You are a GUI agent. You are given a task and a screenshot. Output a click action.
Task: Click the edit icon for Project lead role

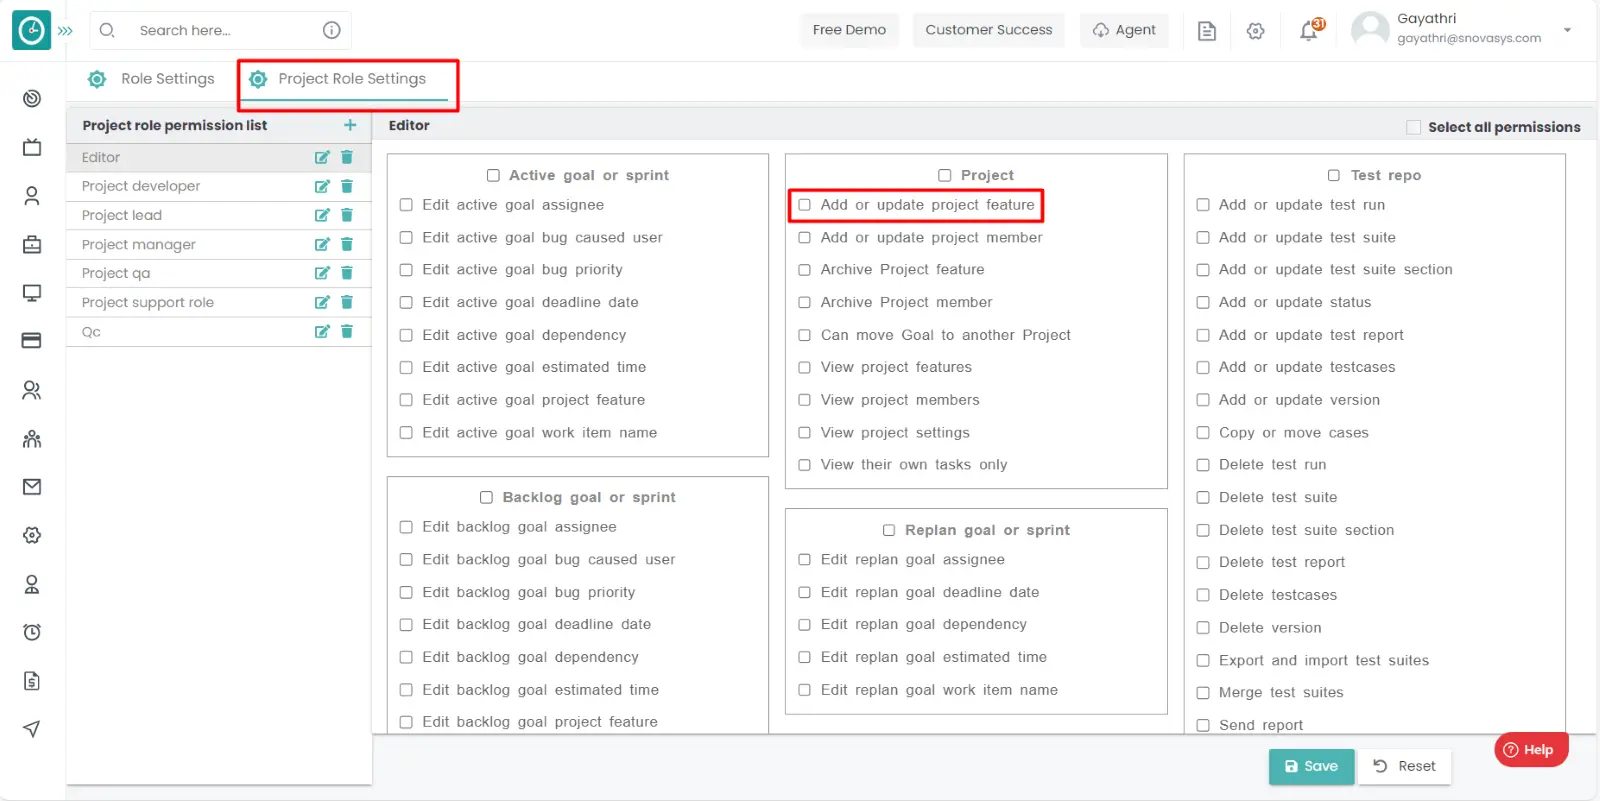point(322,215)
